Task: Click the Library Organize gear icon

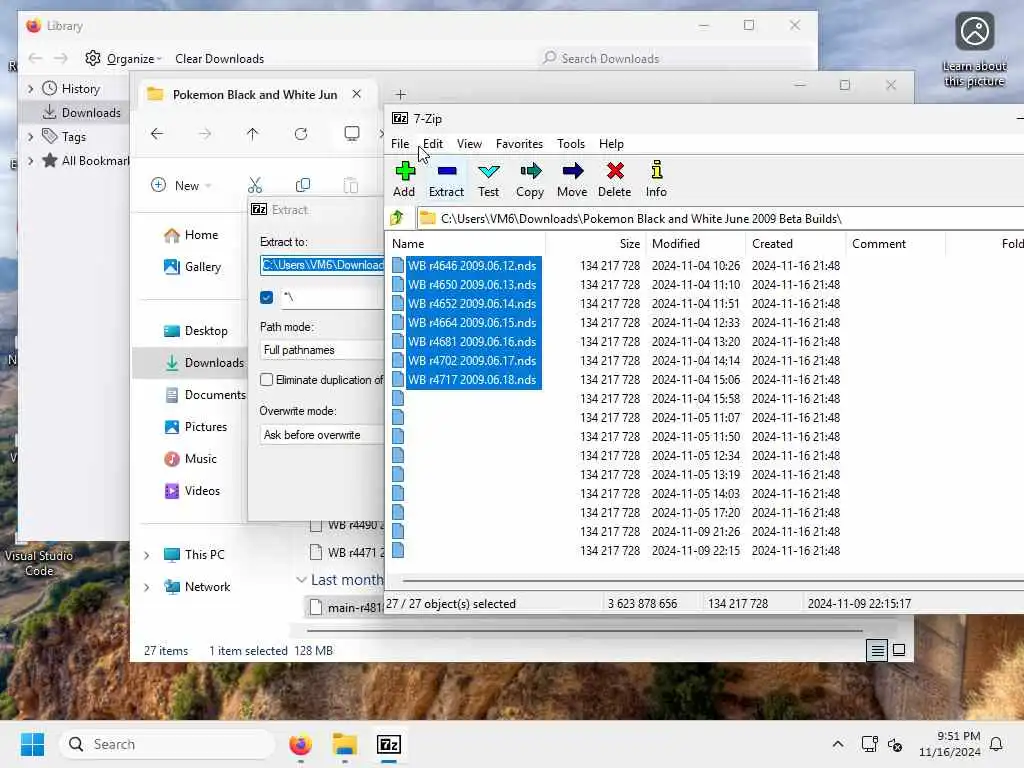Action: 93,58
